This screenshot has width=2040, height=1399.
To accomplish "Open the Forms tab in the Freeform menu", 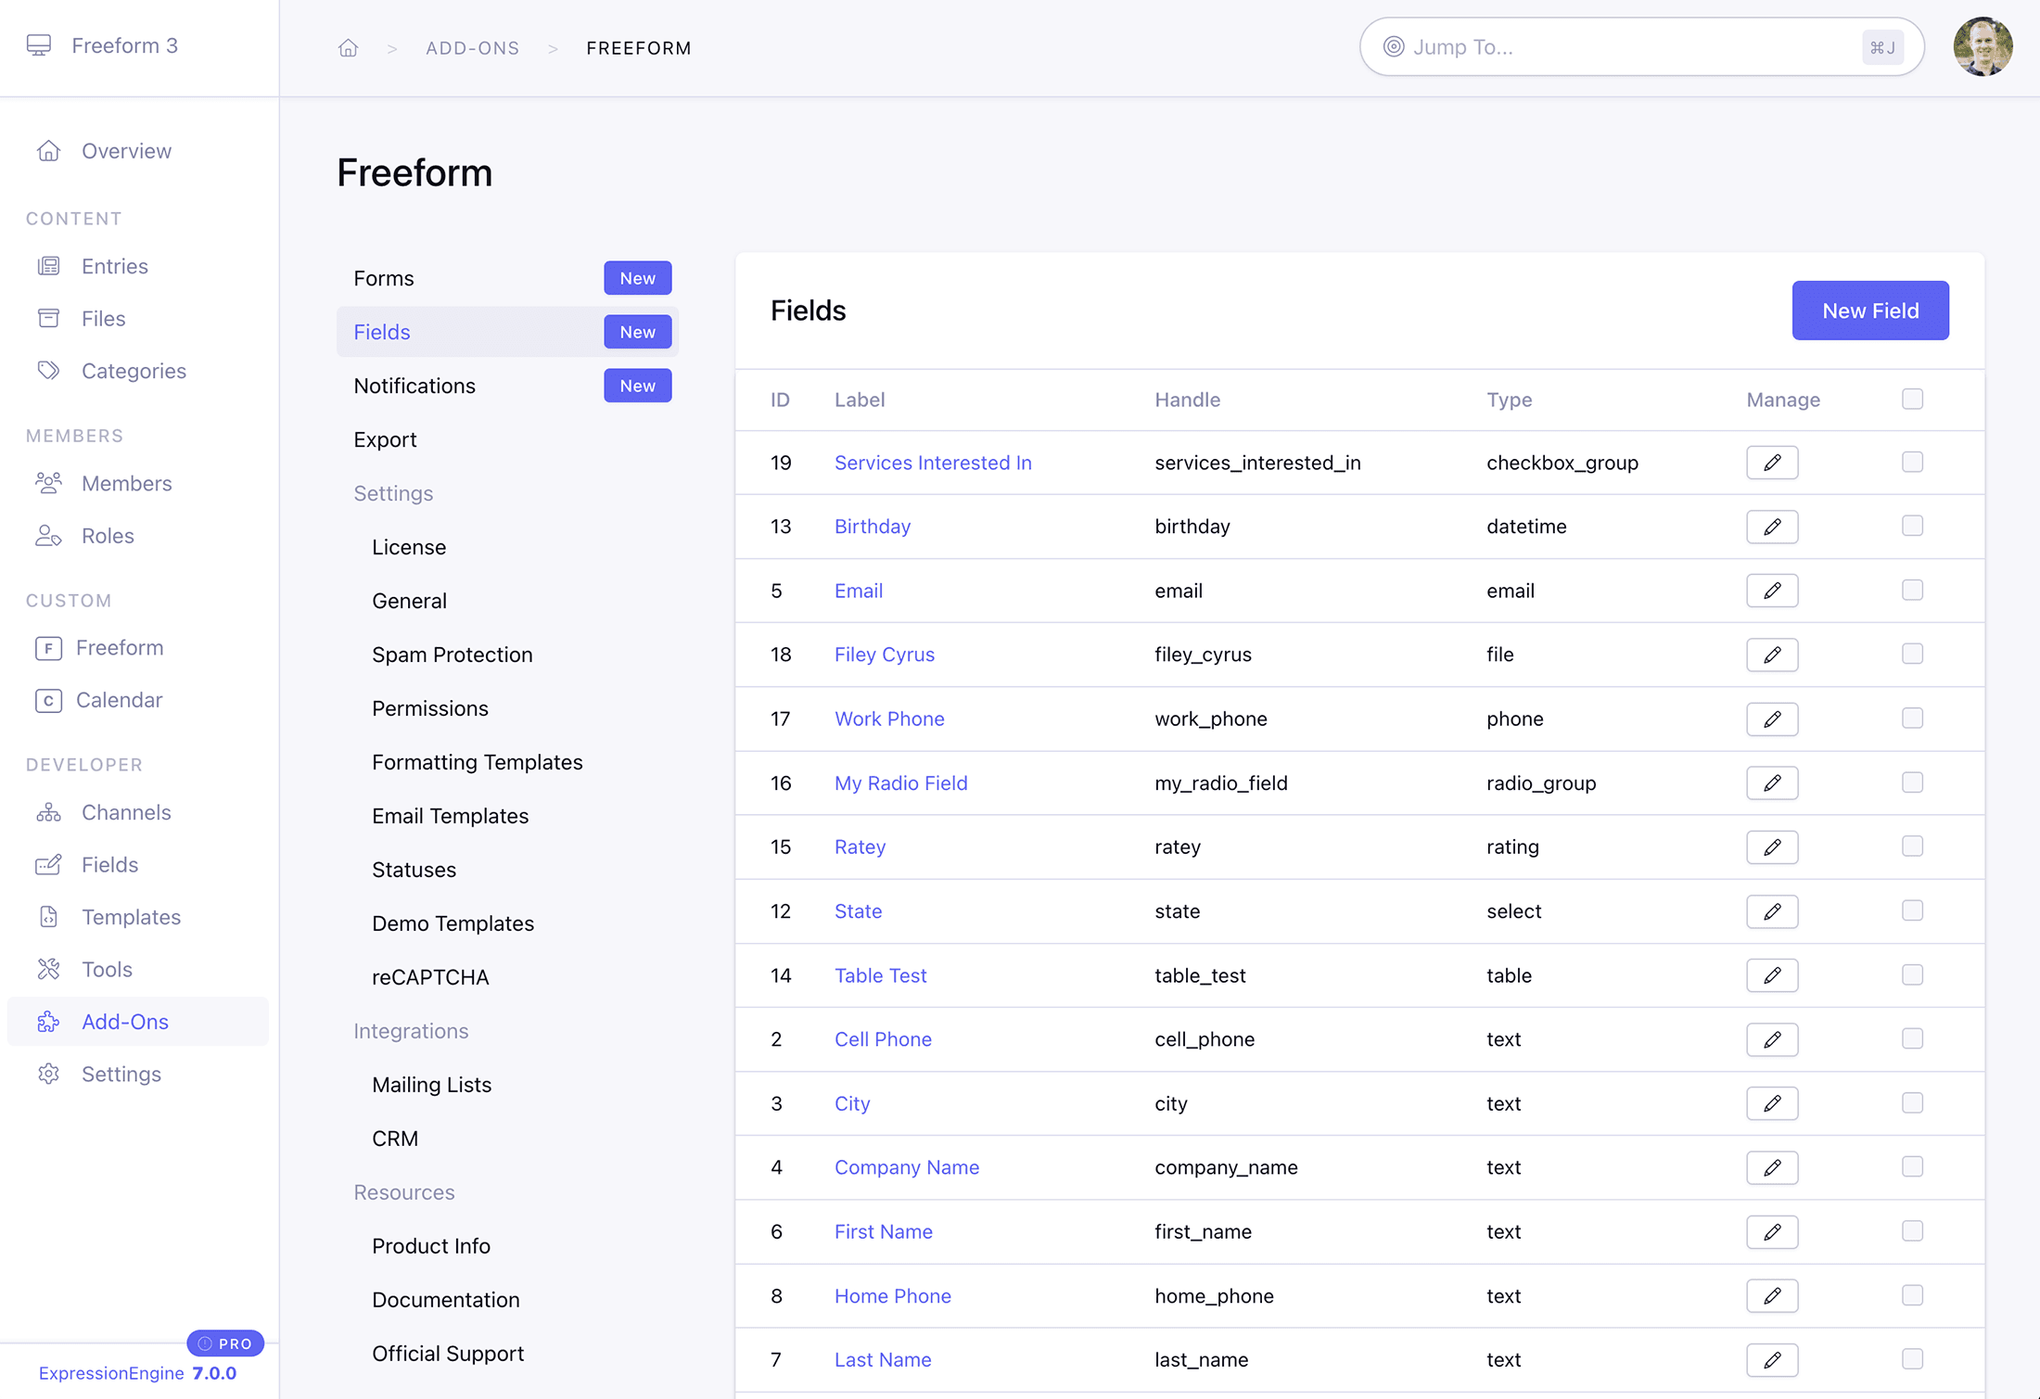I will [383, 278].
